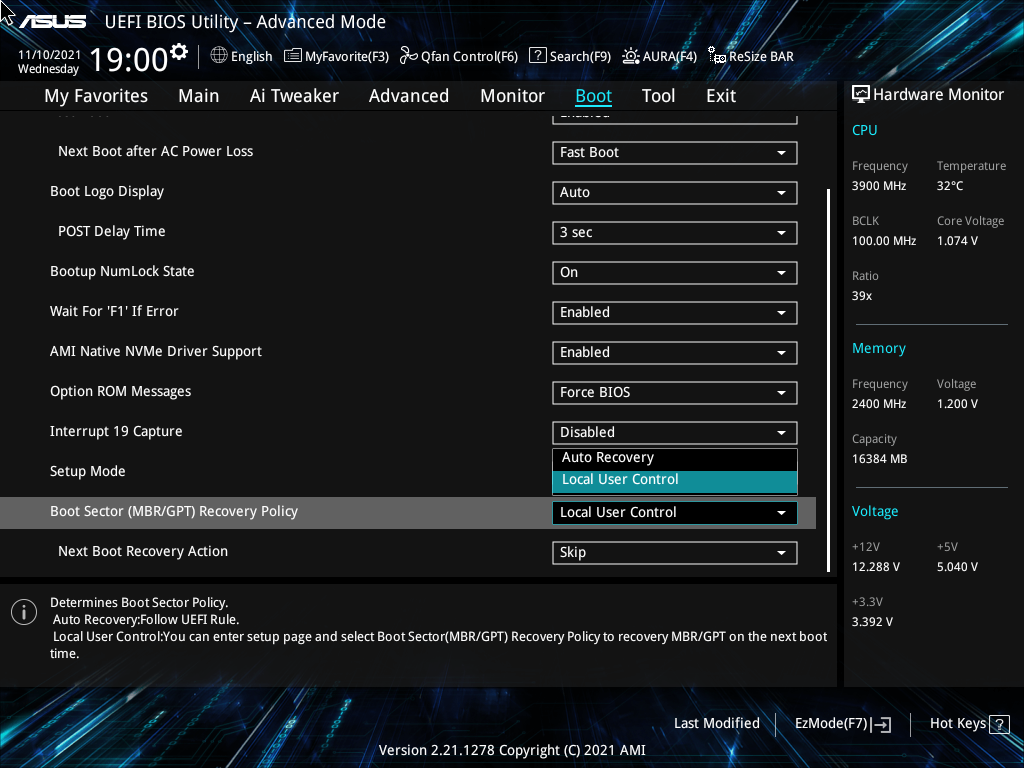Click the ReSize BAR icon
1024x768 pixels.
717,56
